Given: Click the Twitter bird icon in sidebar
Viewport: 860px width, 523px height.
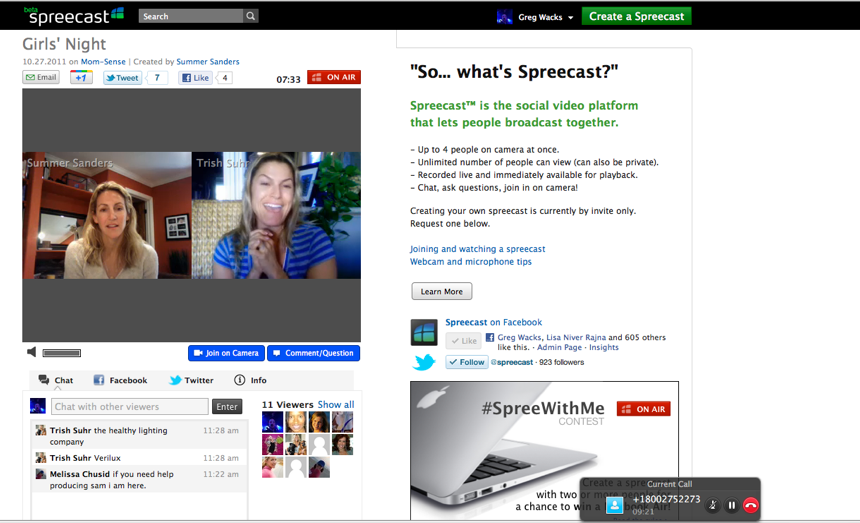Looking at the screenshot, I should pos(424,362).
